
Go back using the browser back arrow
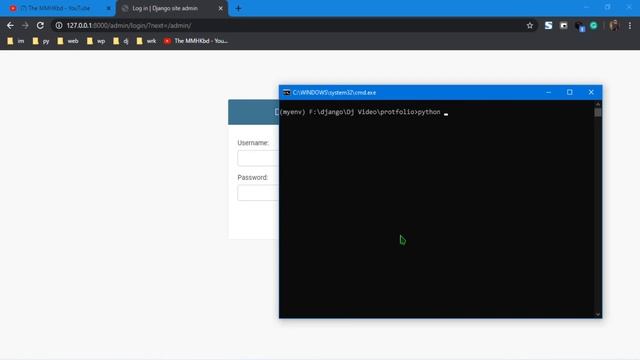coord(10,25)
